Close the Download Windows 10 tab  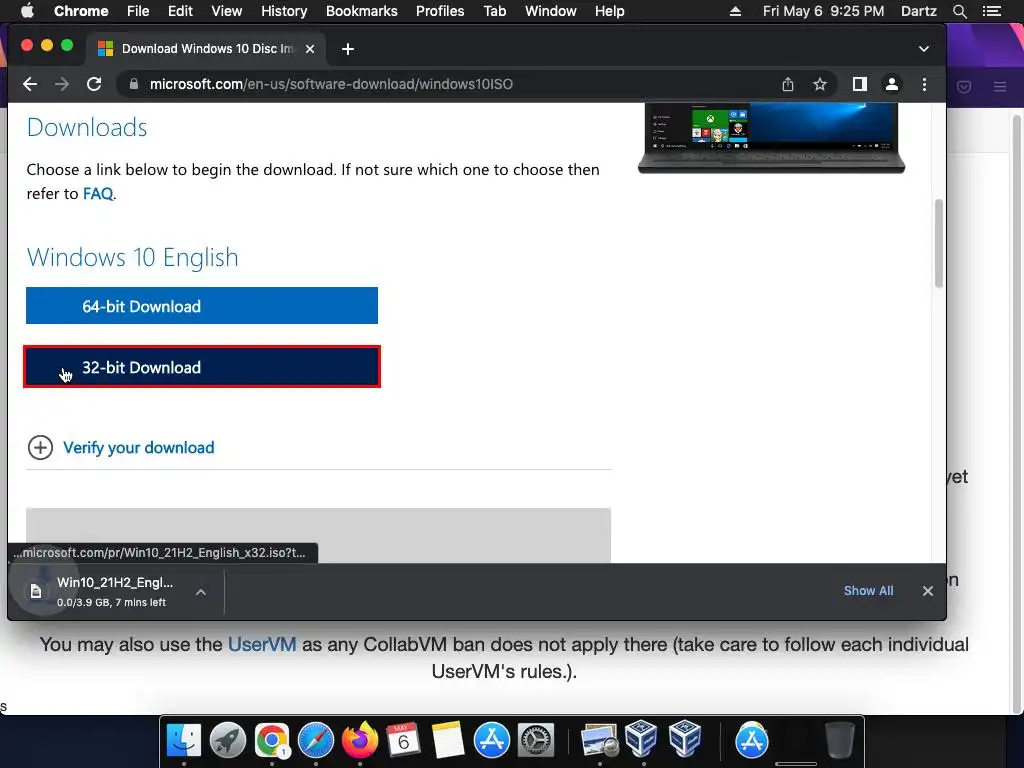coord(310,49)
